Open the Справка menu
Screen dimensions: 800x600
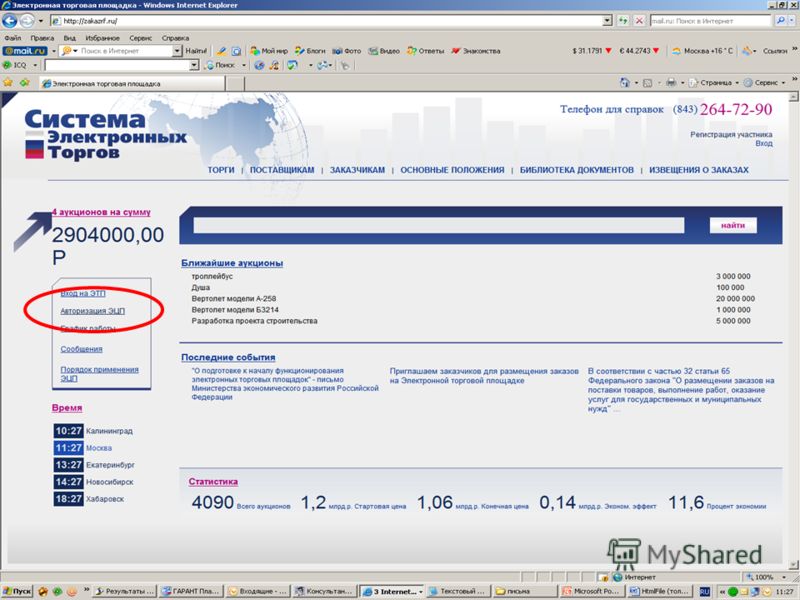tap(175, 38)
